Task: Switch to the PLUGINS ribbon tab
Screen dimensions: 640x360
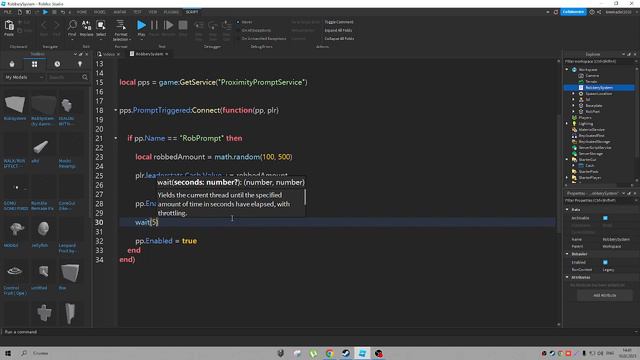Action: tap(171, 12)
